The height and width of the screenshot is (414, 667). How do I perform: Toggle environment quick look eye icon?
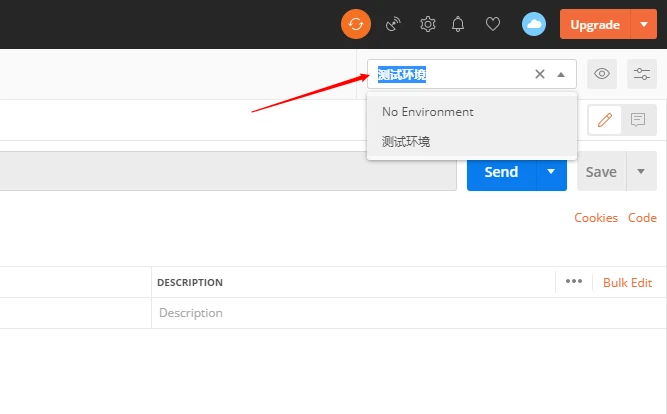coord(601,74)
